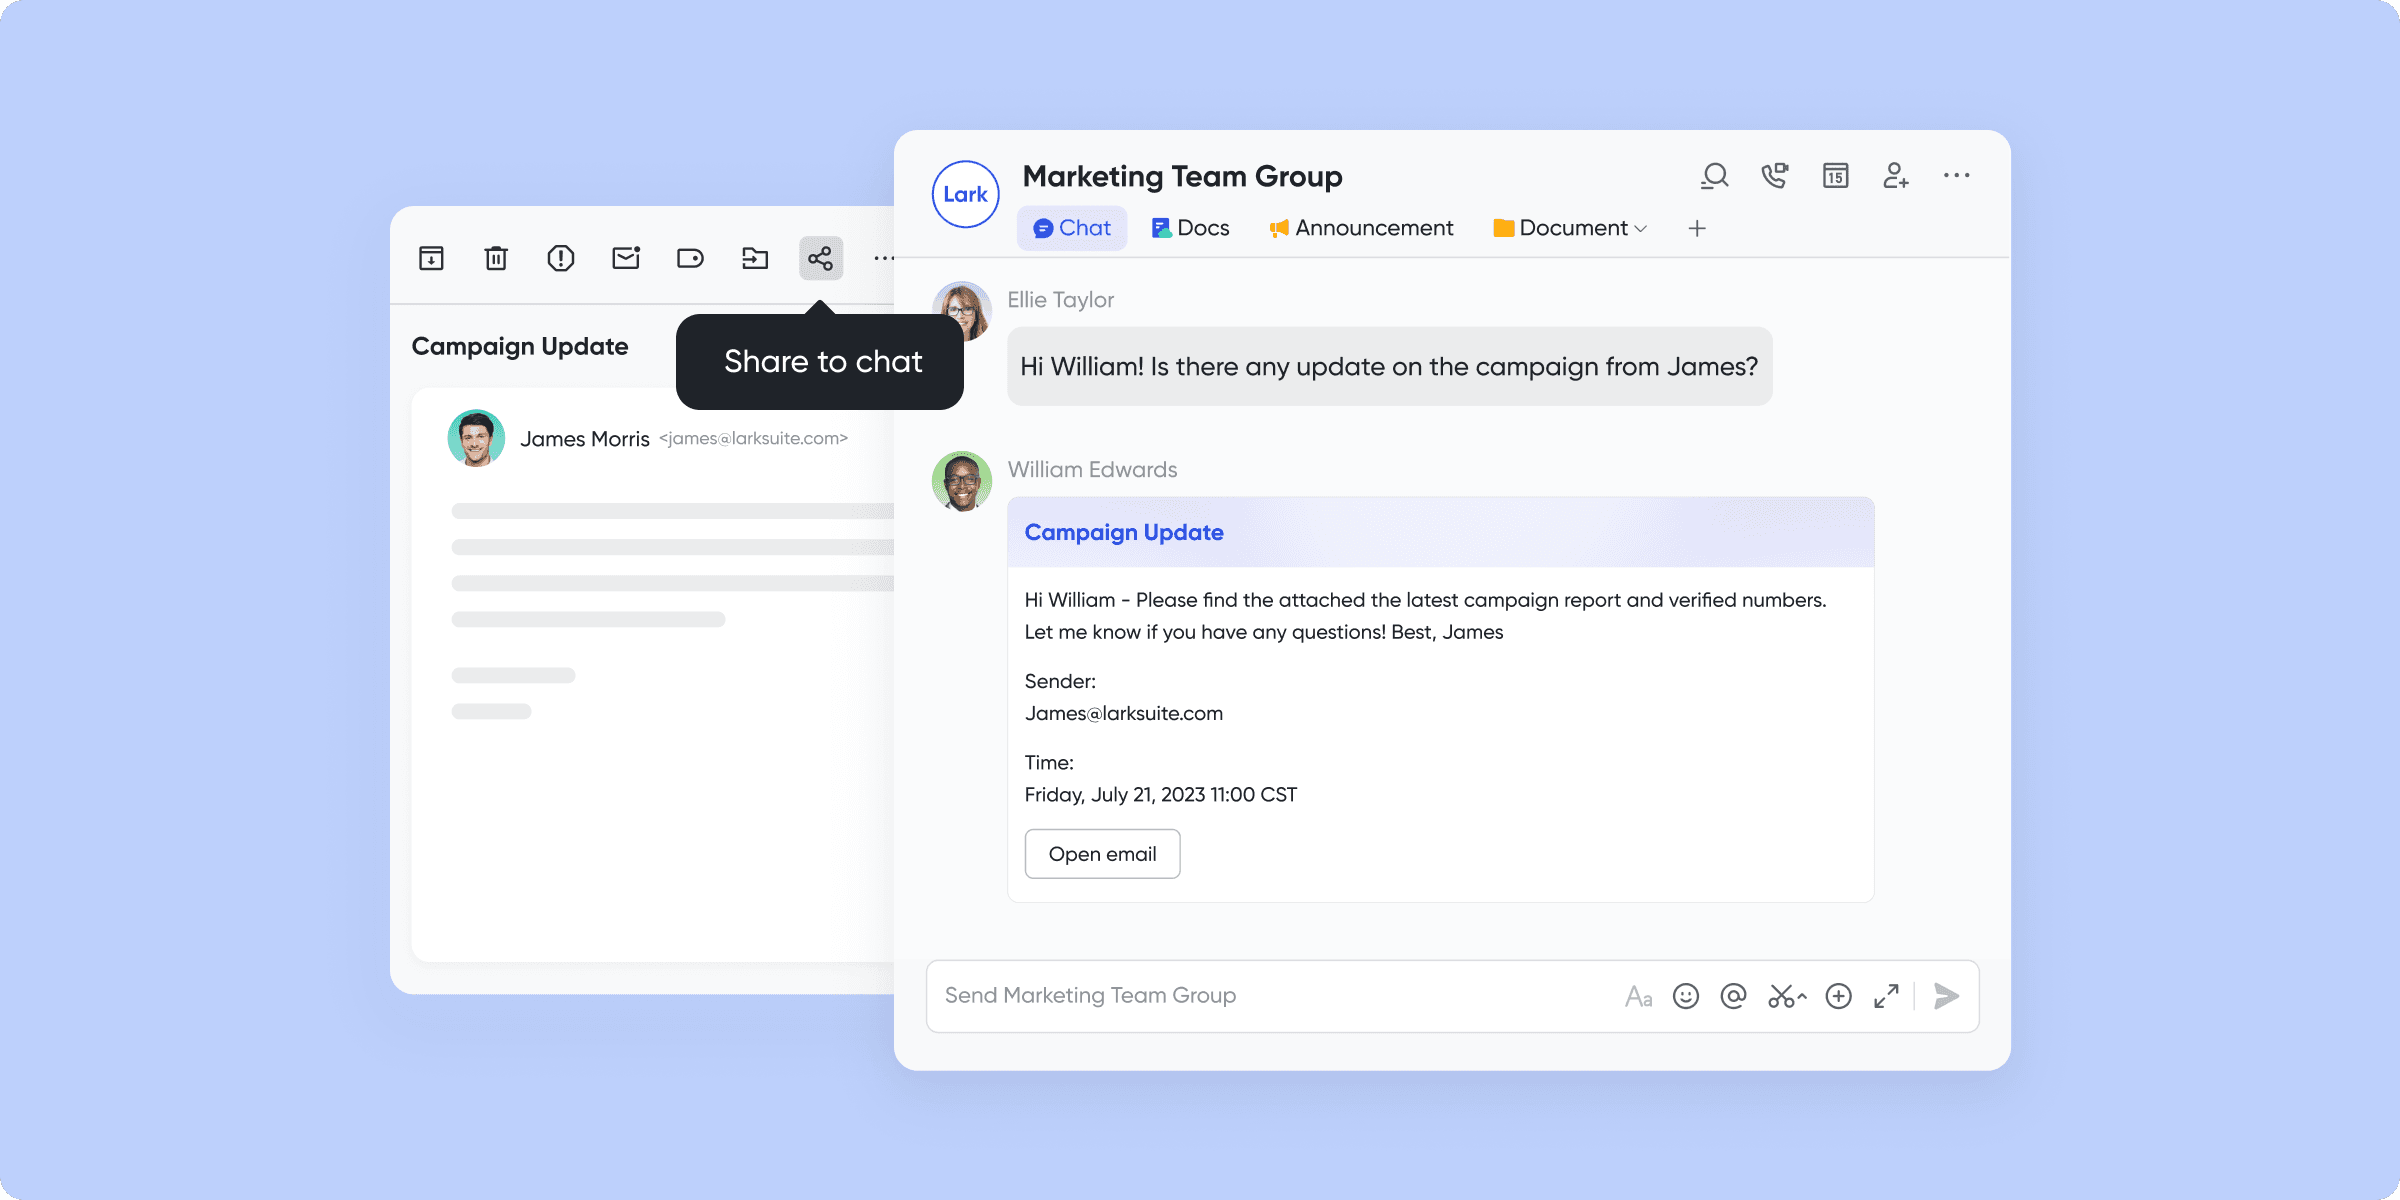Click the Share to chat icon
This screenshot has height=1200, width=2400.
820,257
